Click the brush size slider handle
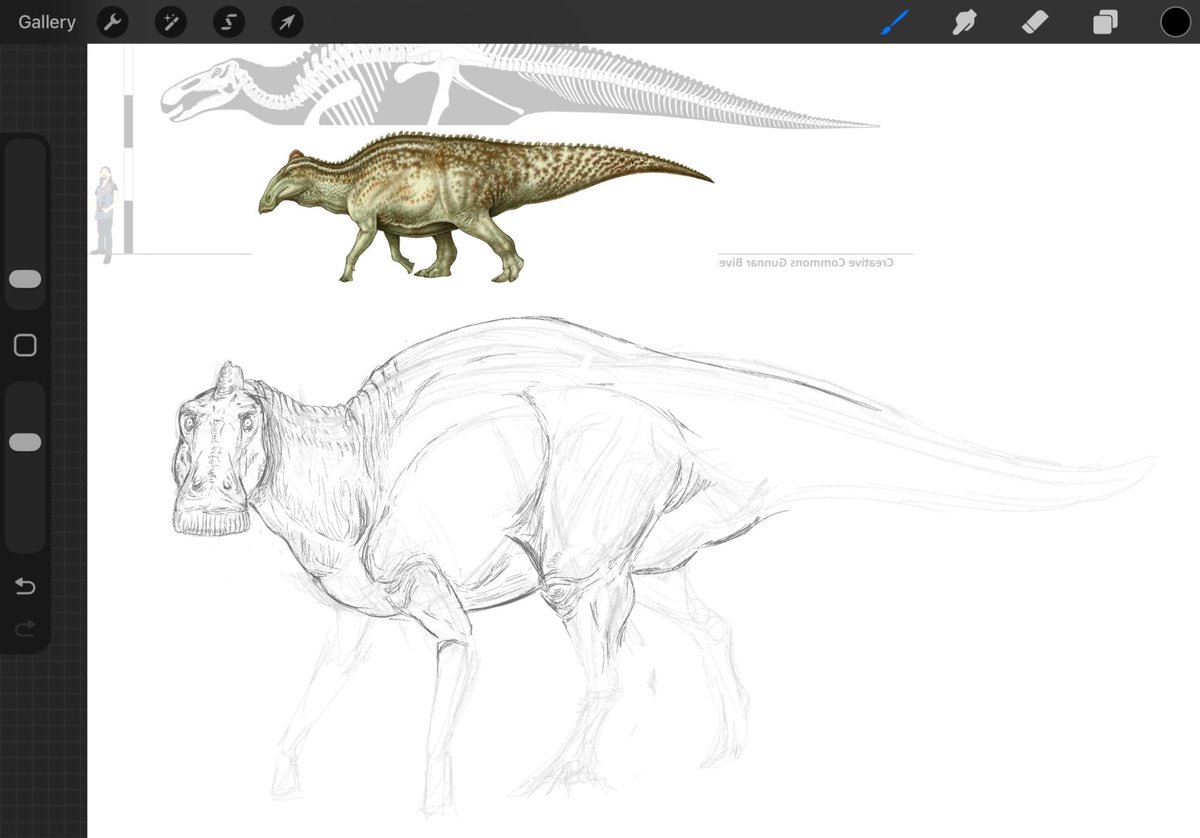This screenshot has height=838, width=1200. [x=25, y=279]
